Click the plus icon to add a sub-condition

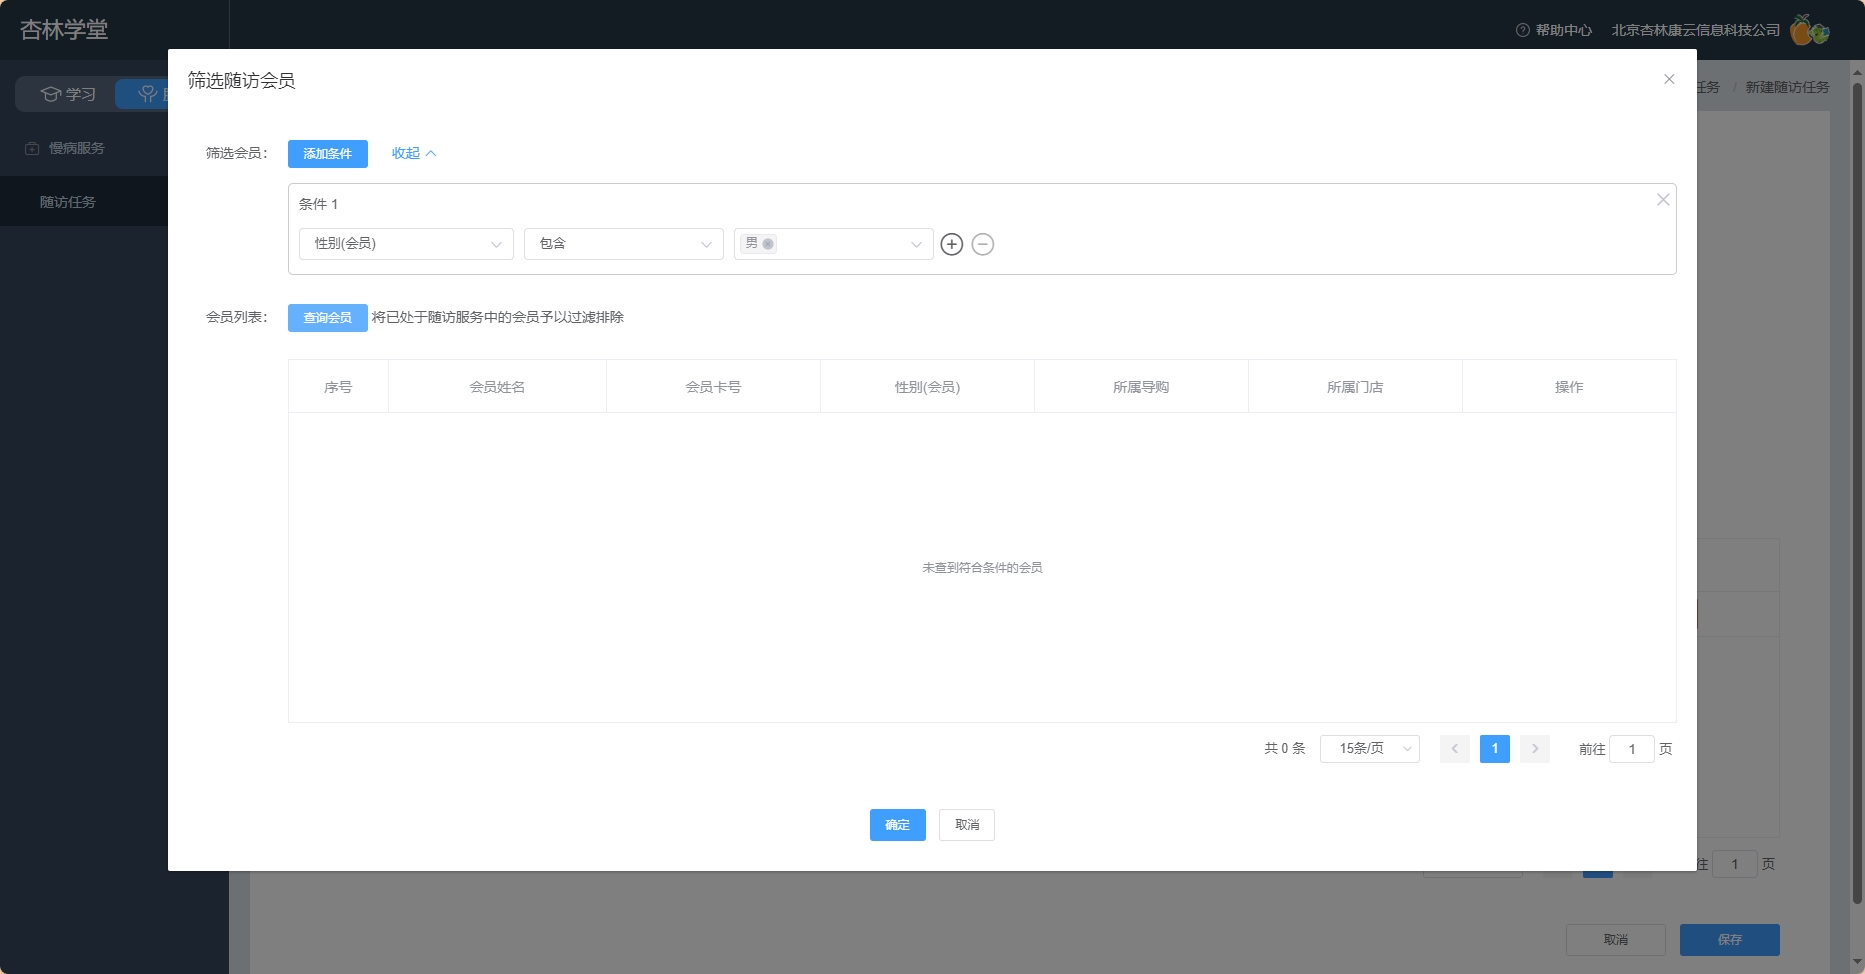(952, 244)
